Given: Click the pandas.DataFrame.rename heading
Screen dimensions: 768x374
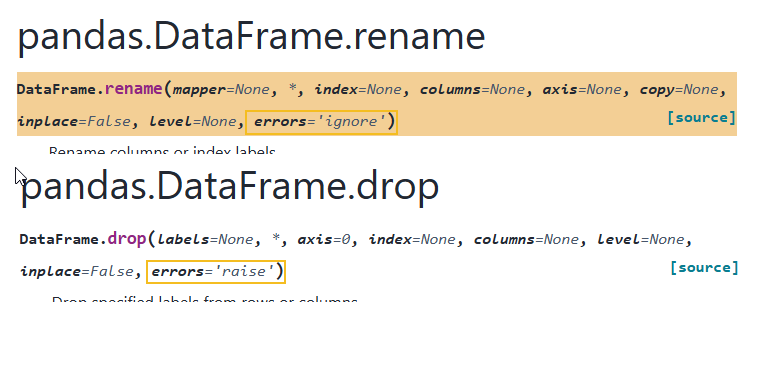Looking at the screenshot, I should 251,37.
